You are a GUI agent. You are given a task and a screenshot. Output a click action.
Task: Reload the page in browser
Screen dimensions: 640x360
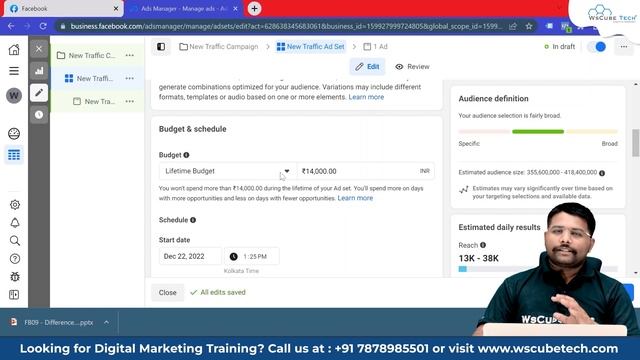43,26
